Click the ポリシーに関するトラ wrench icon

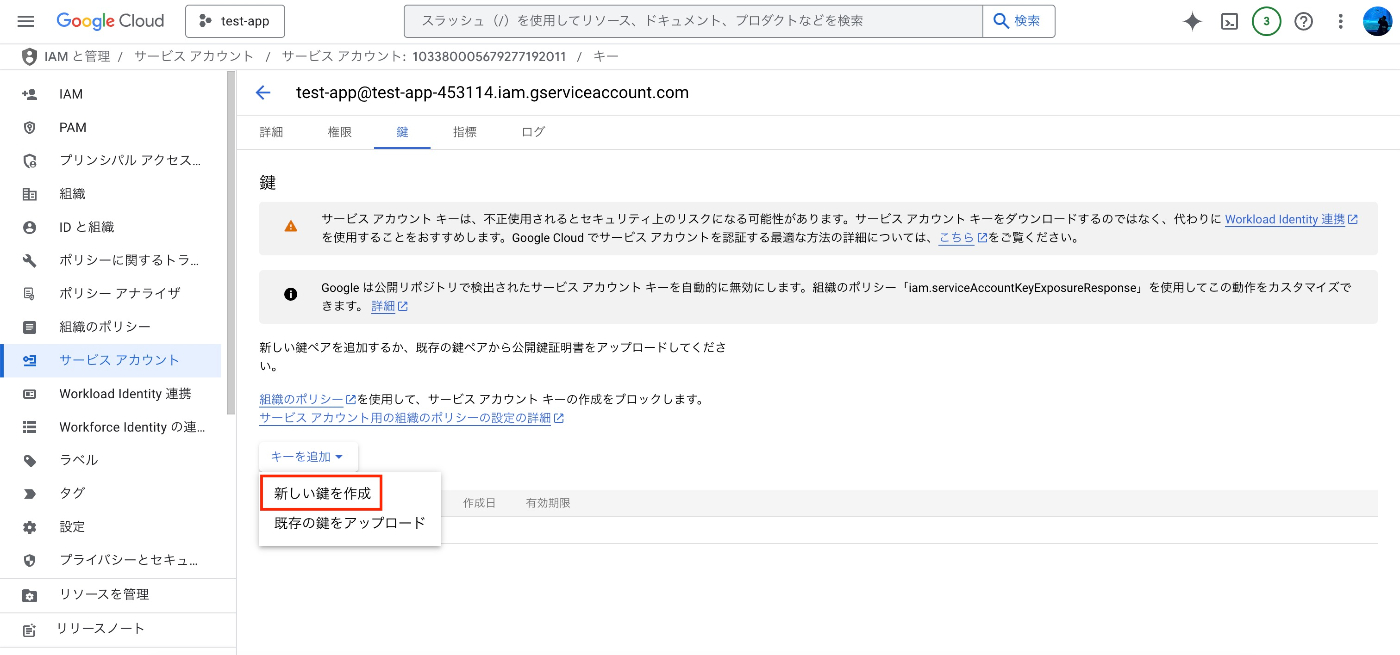coord(29,260)
